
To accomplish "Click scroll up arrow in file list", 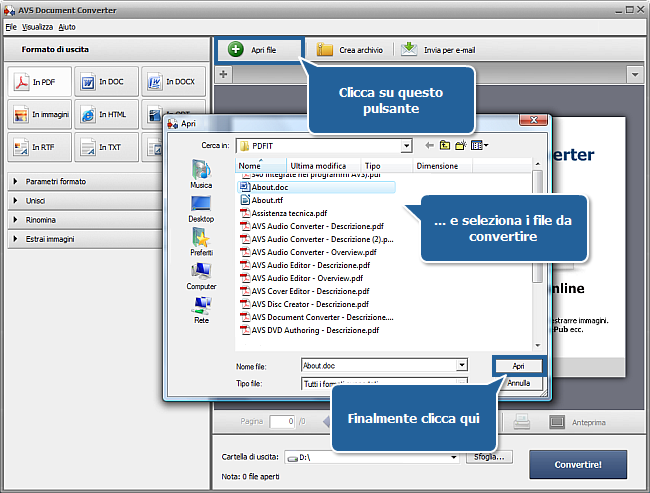I will [x=537, y=164].
